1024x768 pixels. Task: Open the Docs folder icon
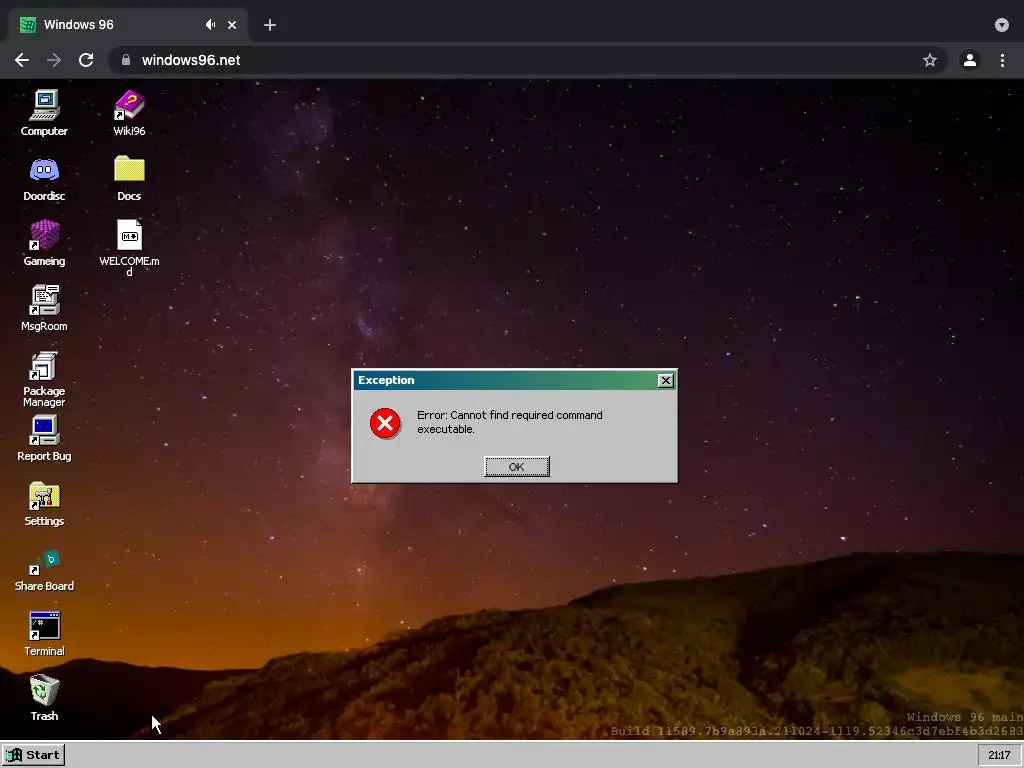coord(129,178)
